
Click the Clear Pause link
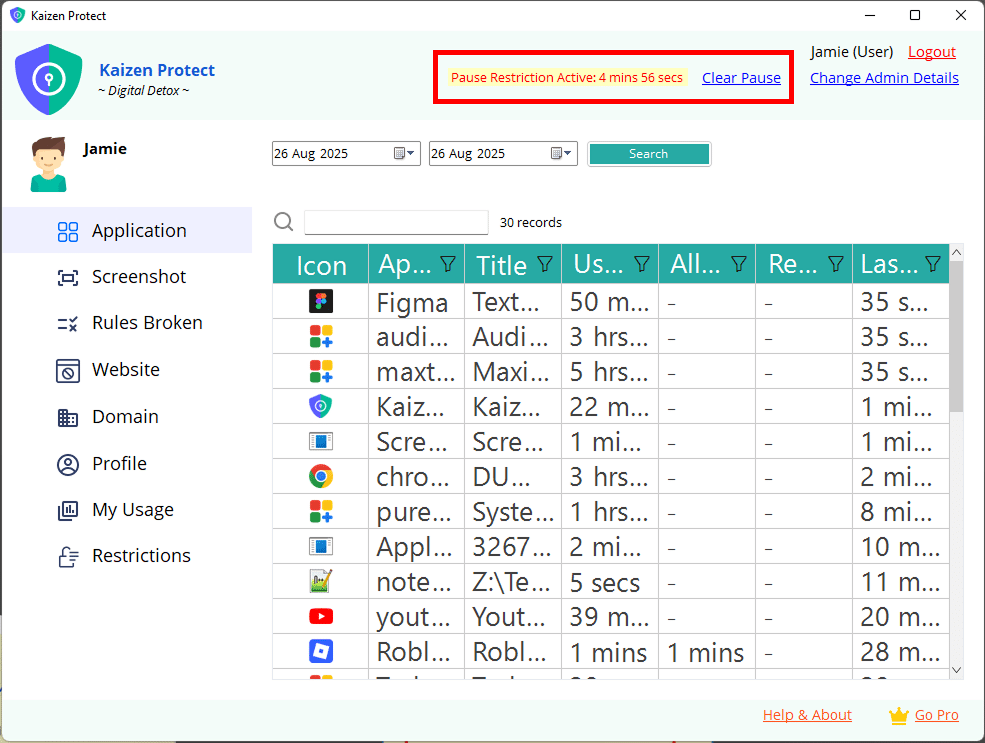(x=741, y=78)
